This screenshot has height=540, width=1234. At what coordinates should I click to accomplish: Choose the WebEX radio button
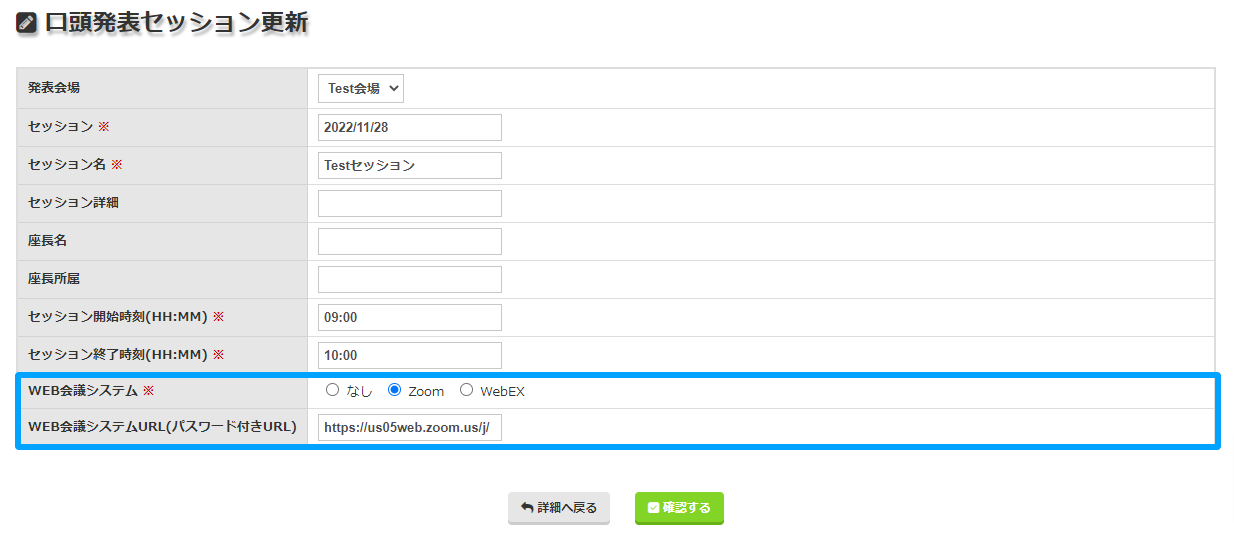tap(466, 391)
